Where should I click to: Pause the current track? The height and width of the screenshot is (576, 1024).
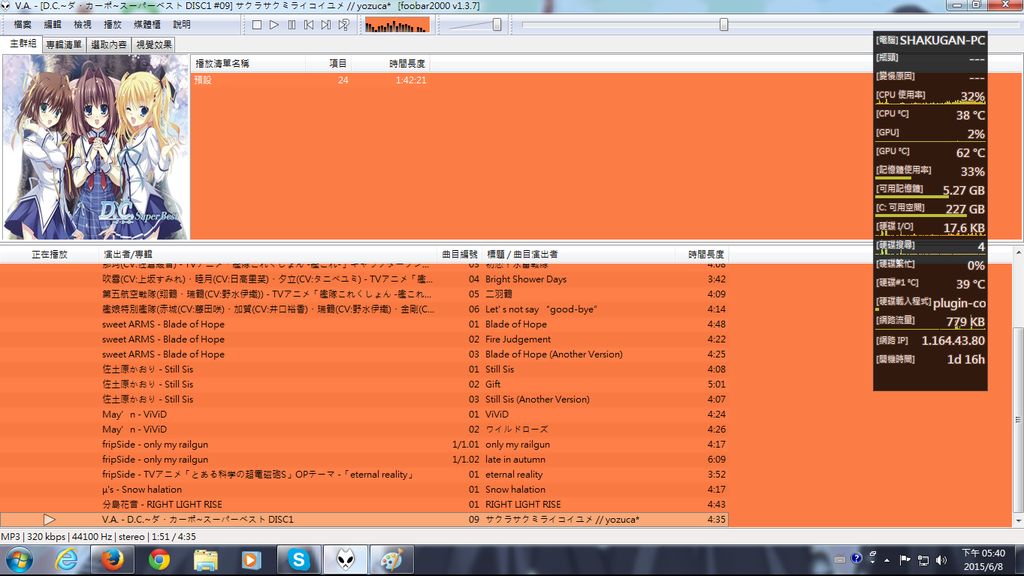[291, 25]
